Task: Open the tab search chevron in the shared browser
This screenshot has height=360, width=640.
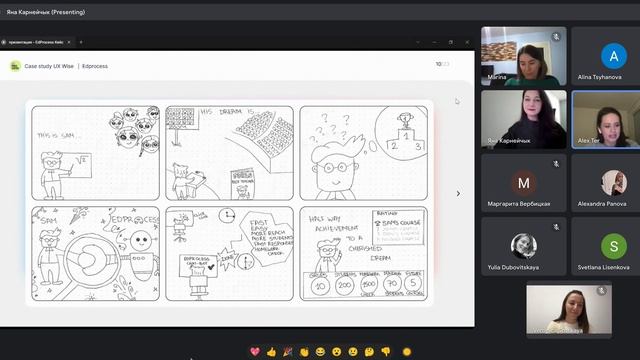Action: click(x=418, y=42)
